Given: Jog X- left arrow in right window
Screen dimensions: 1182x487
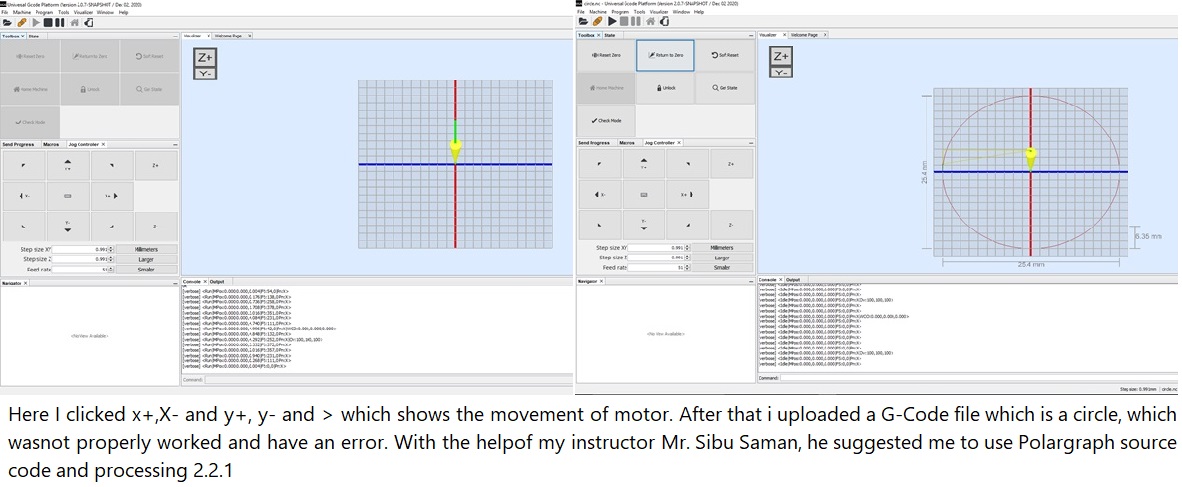Looking at the screenshot, I should [x=599, y=194].
